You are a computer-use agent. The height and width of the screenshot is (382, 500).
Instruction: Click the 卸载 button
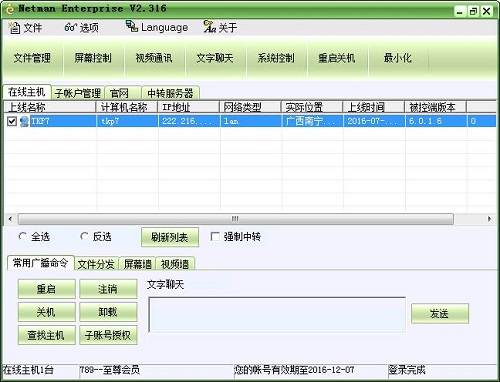click(x=108, y=312)
